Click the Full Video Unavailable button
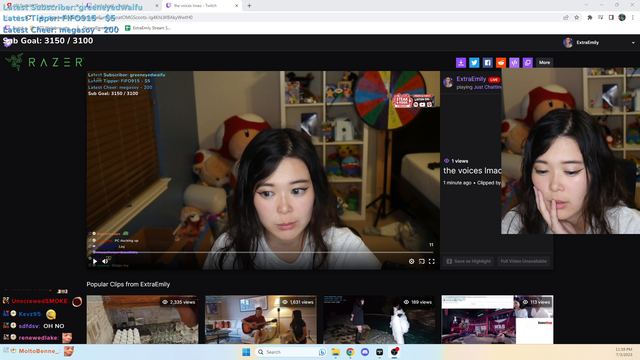This screenshot has width=640, height=360. [x=523, y=261]
